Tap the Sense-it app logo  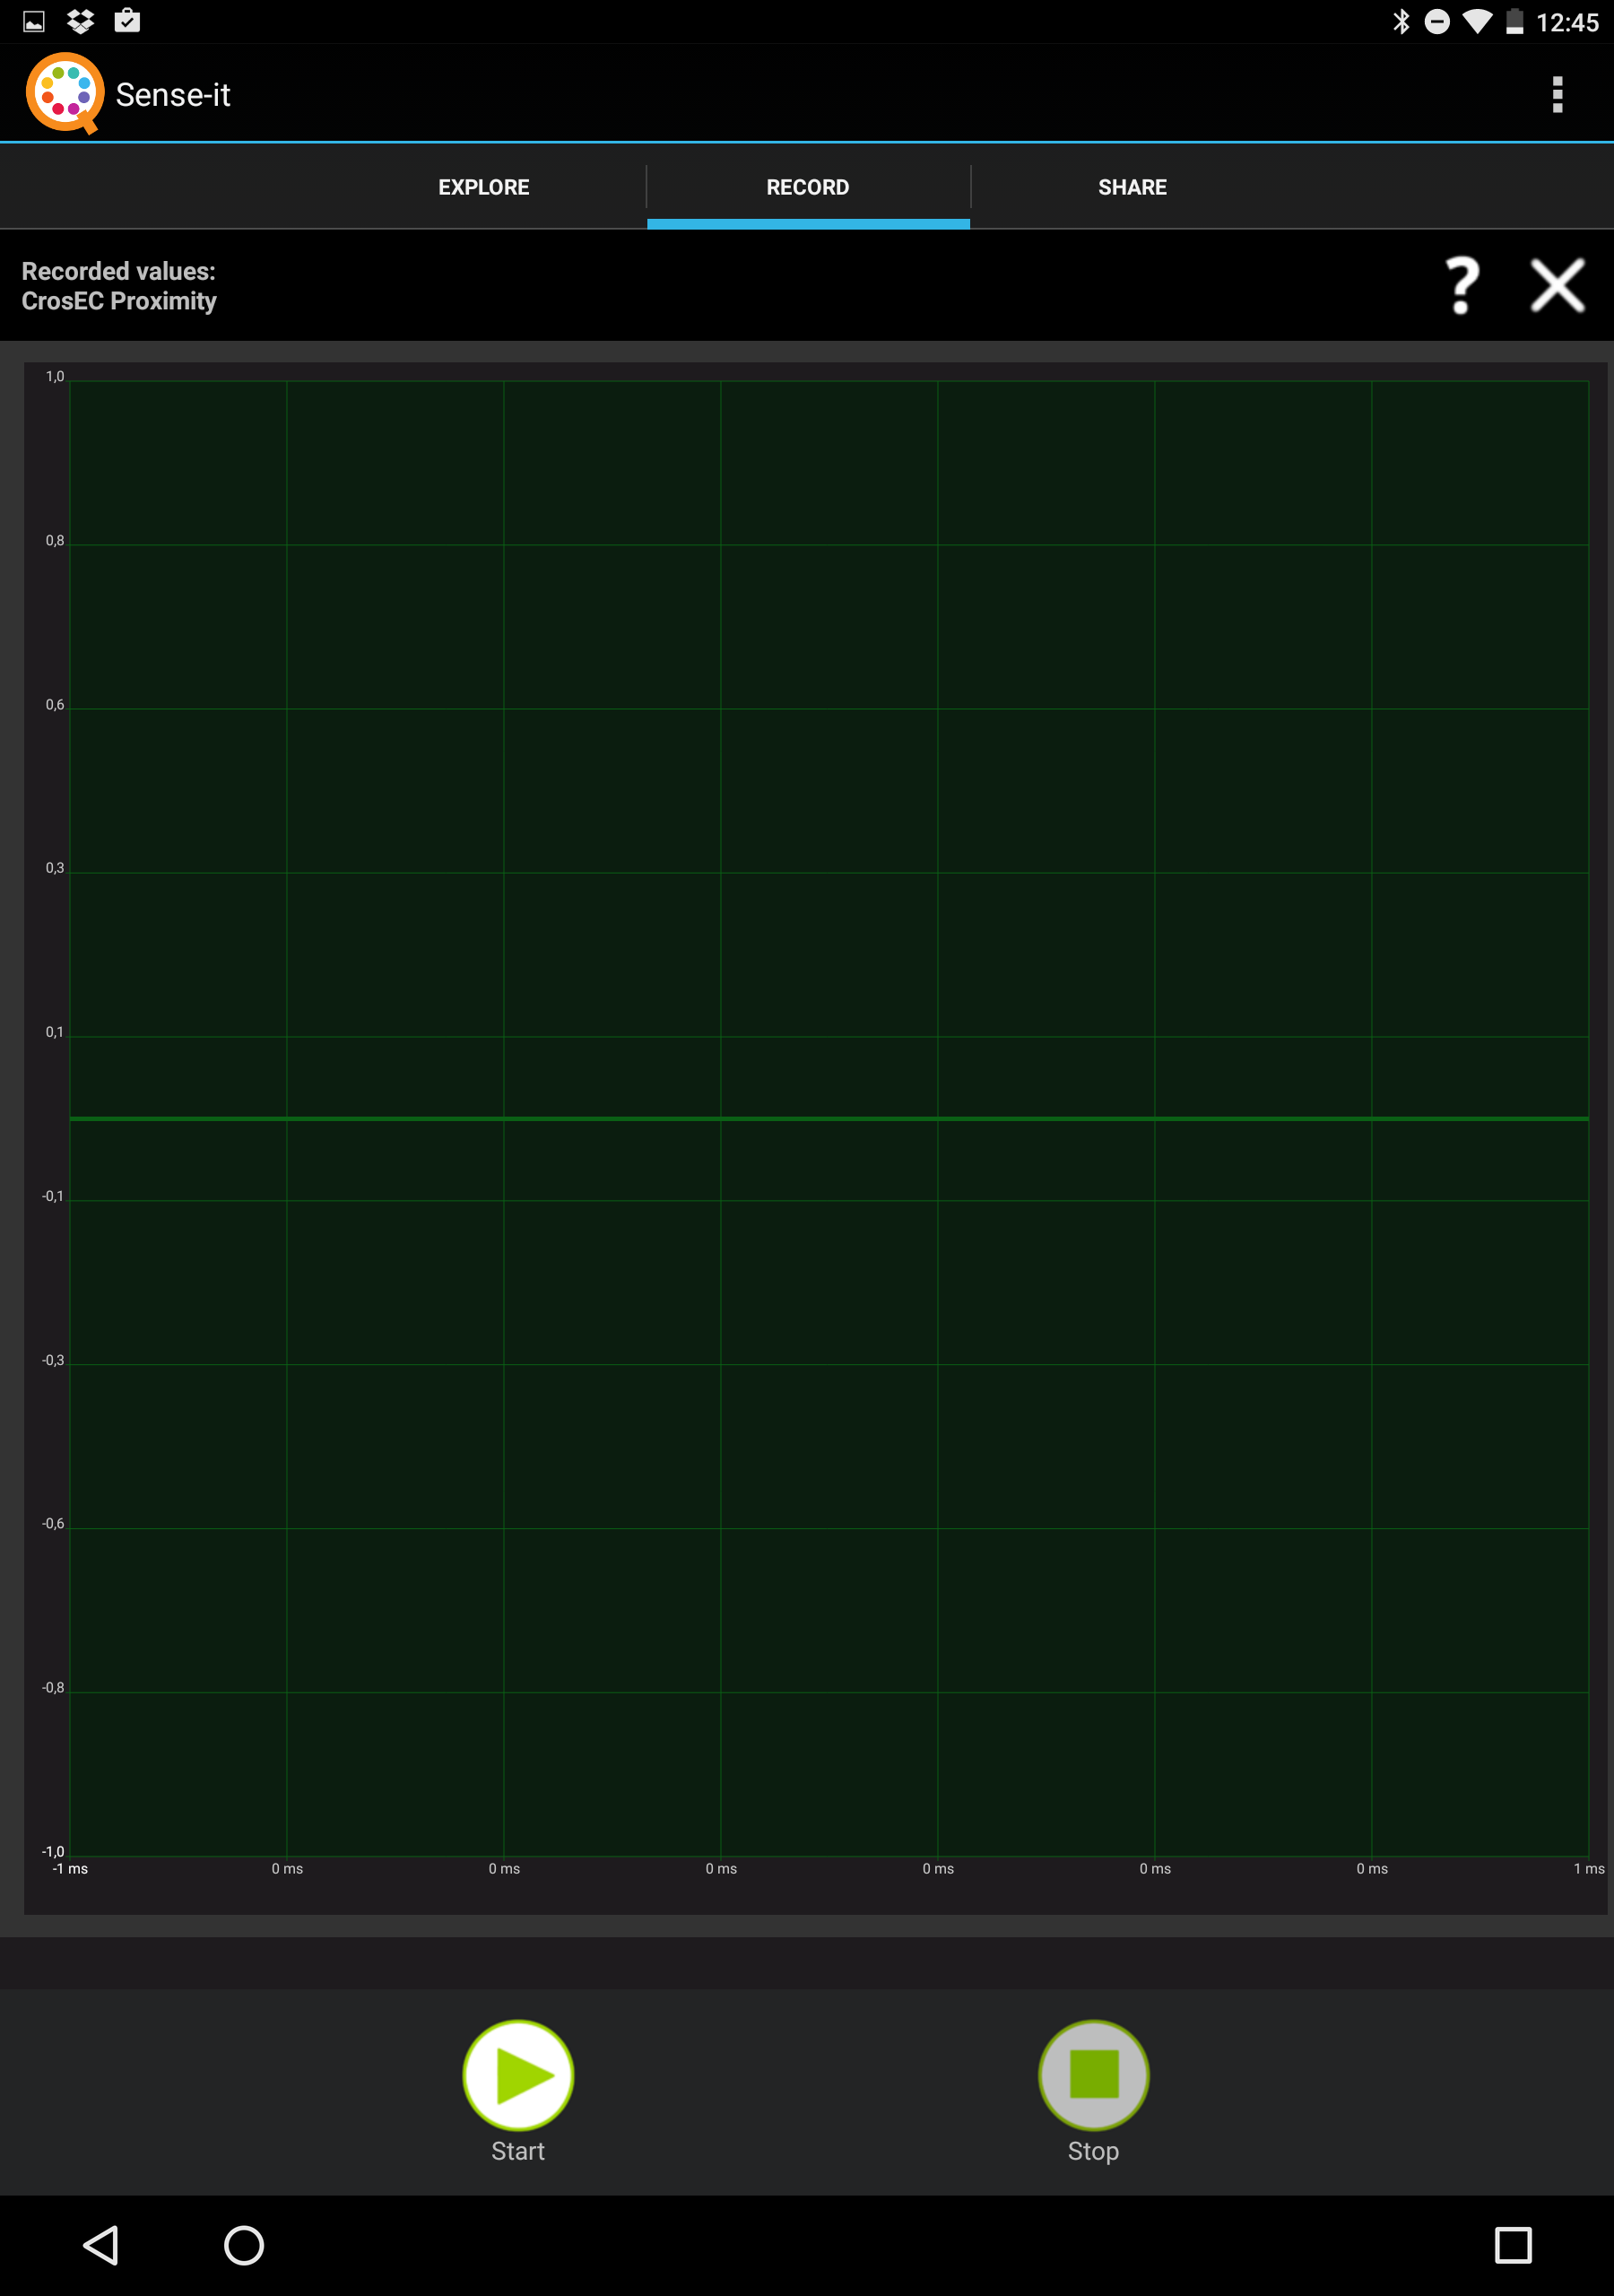tap(65, 93)
